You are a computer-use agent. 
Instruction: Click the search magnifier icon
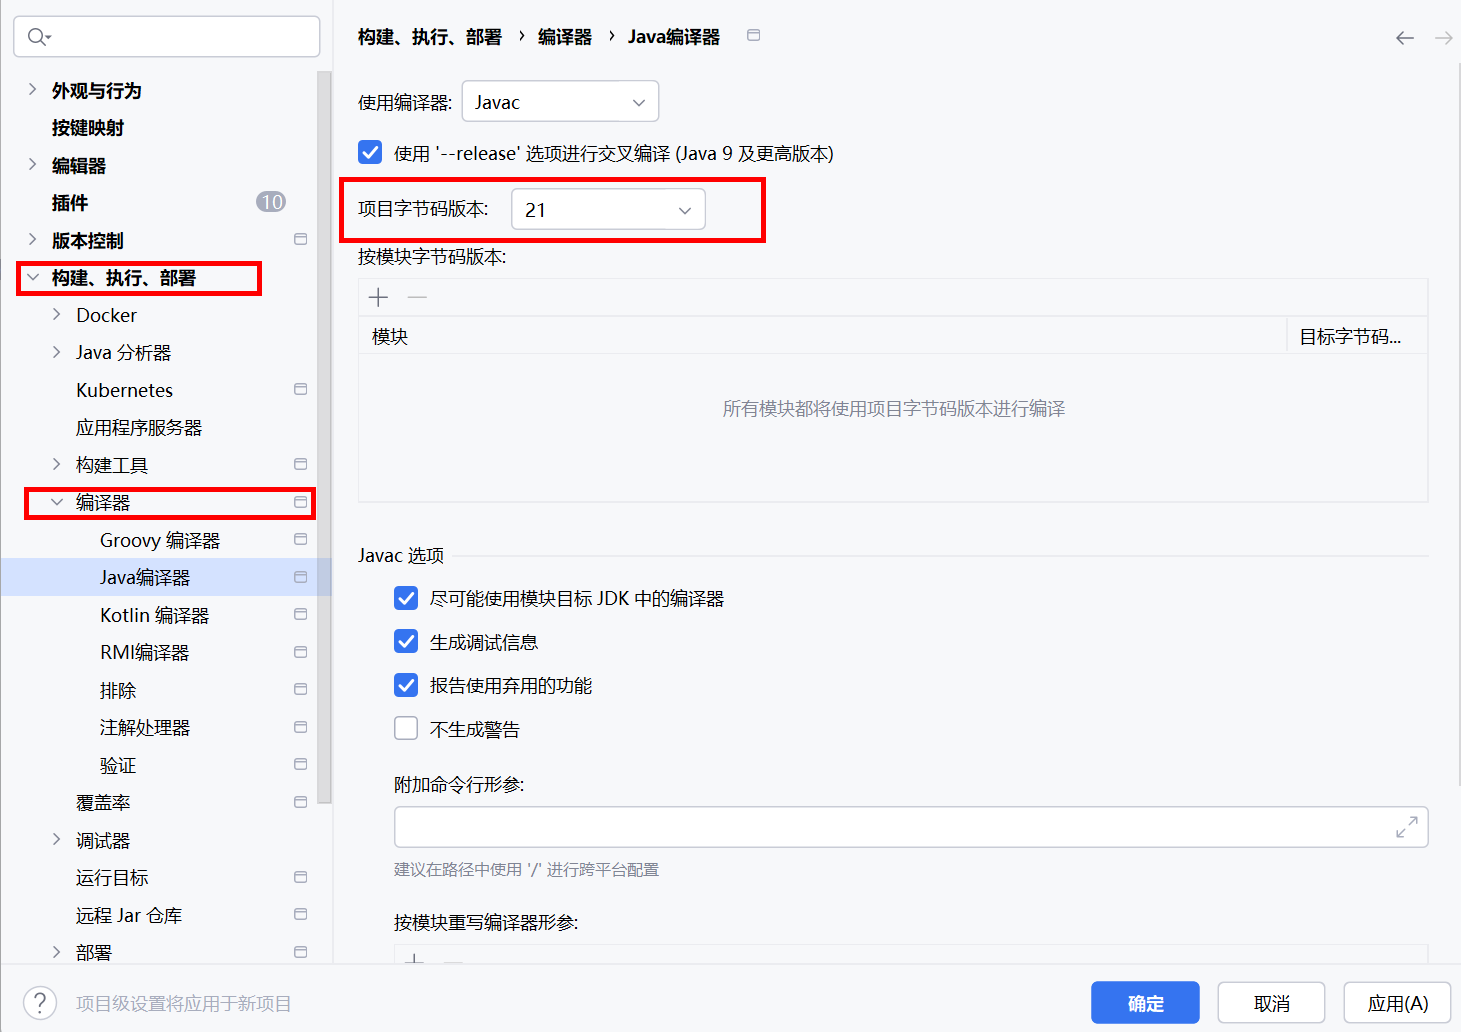pos(38,37)
